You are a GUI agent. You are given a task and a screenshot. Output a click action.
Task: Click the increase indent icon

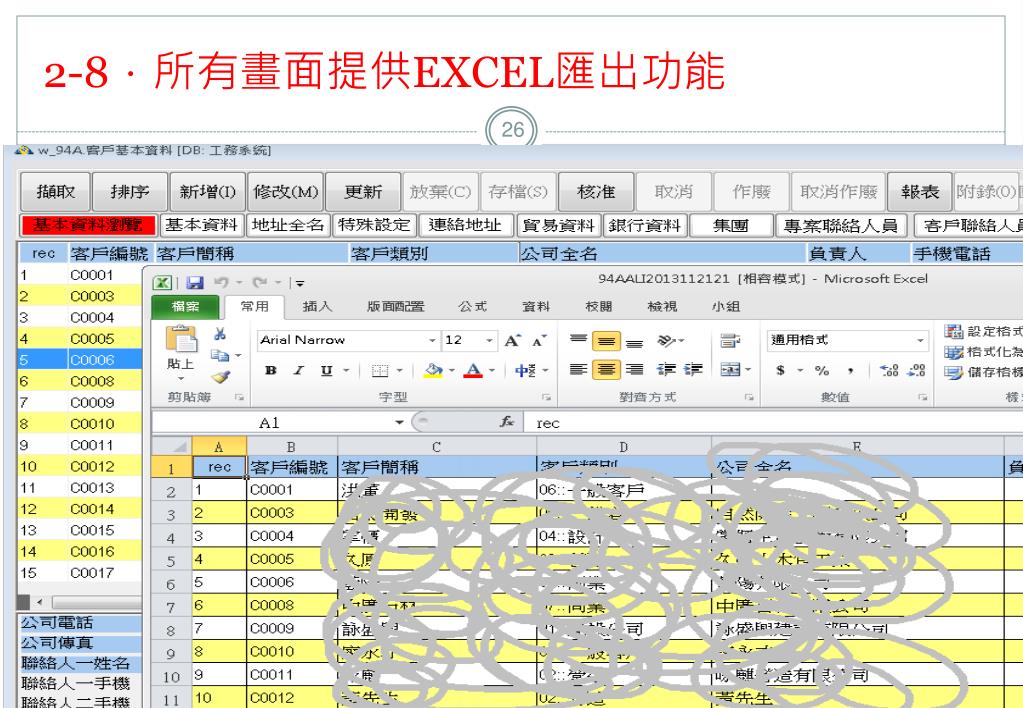click(693, 369)
